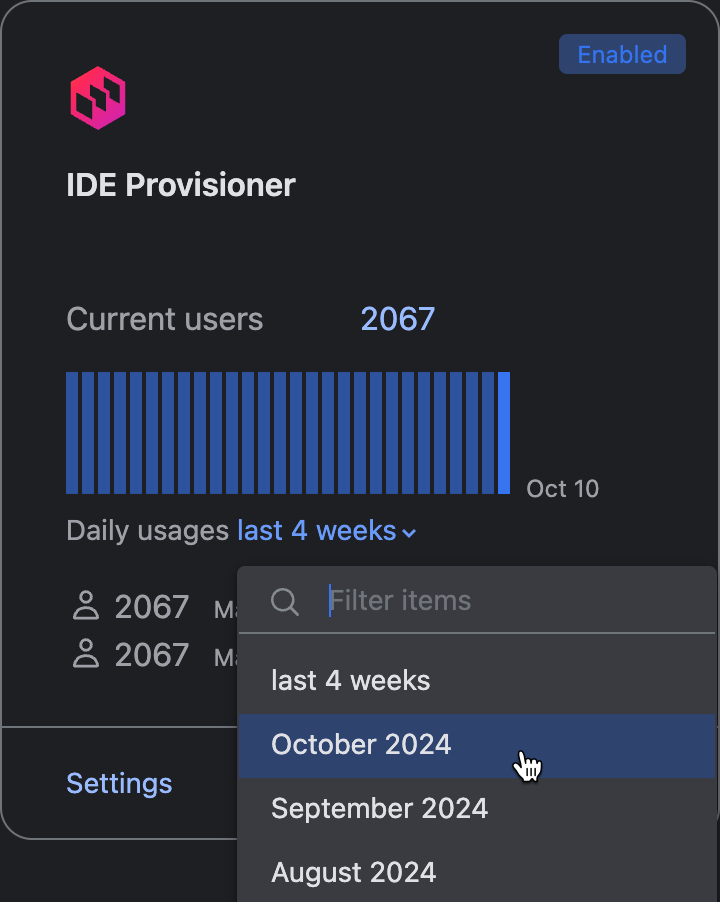
Task: Click the person icon beside the top 2067 count
Action: (x=86, y=606)
